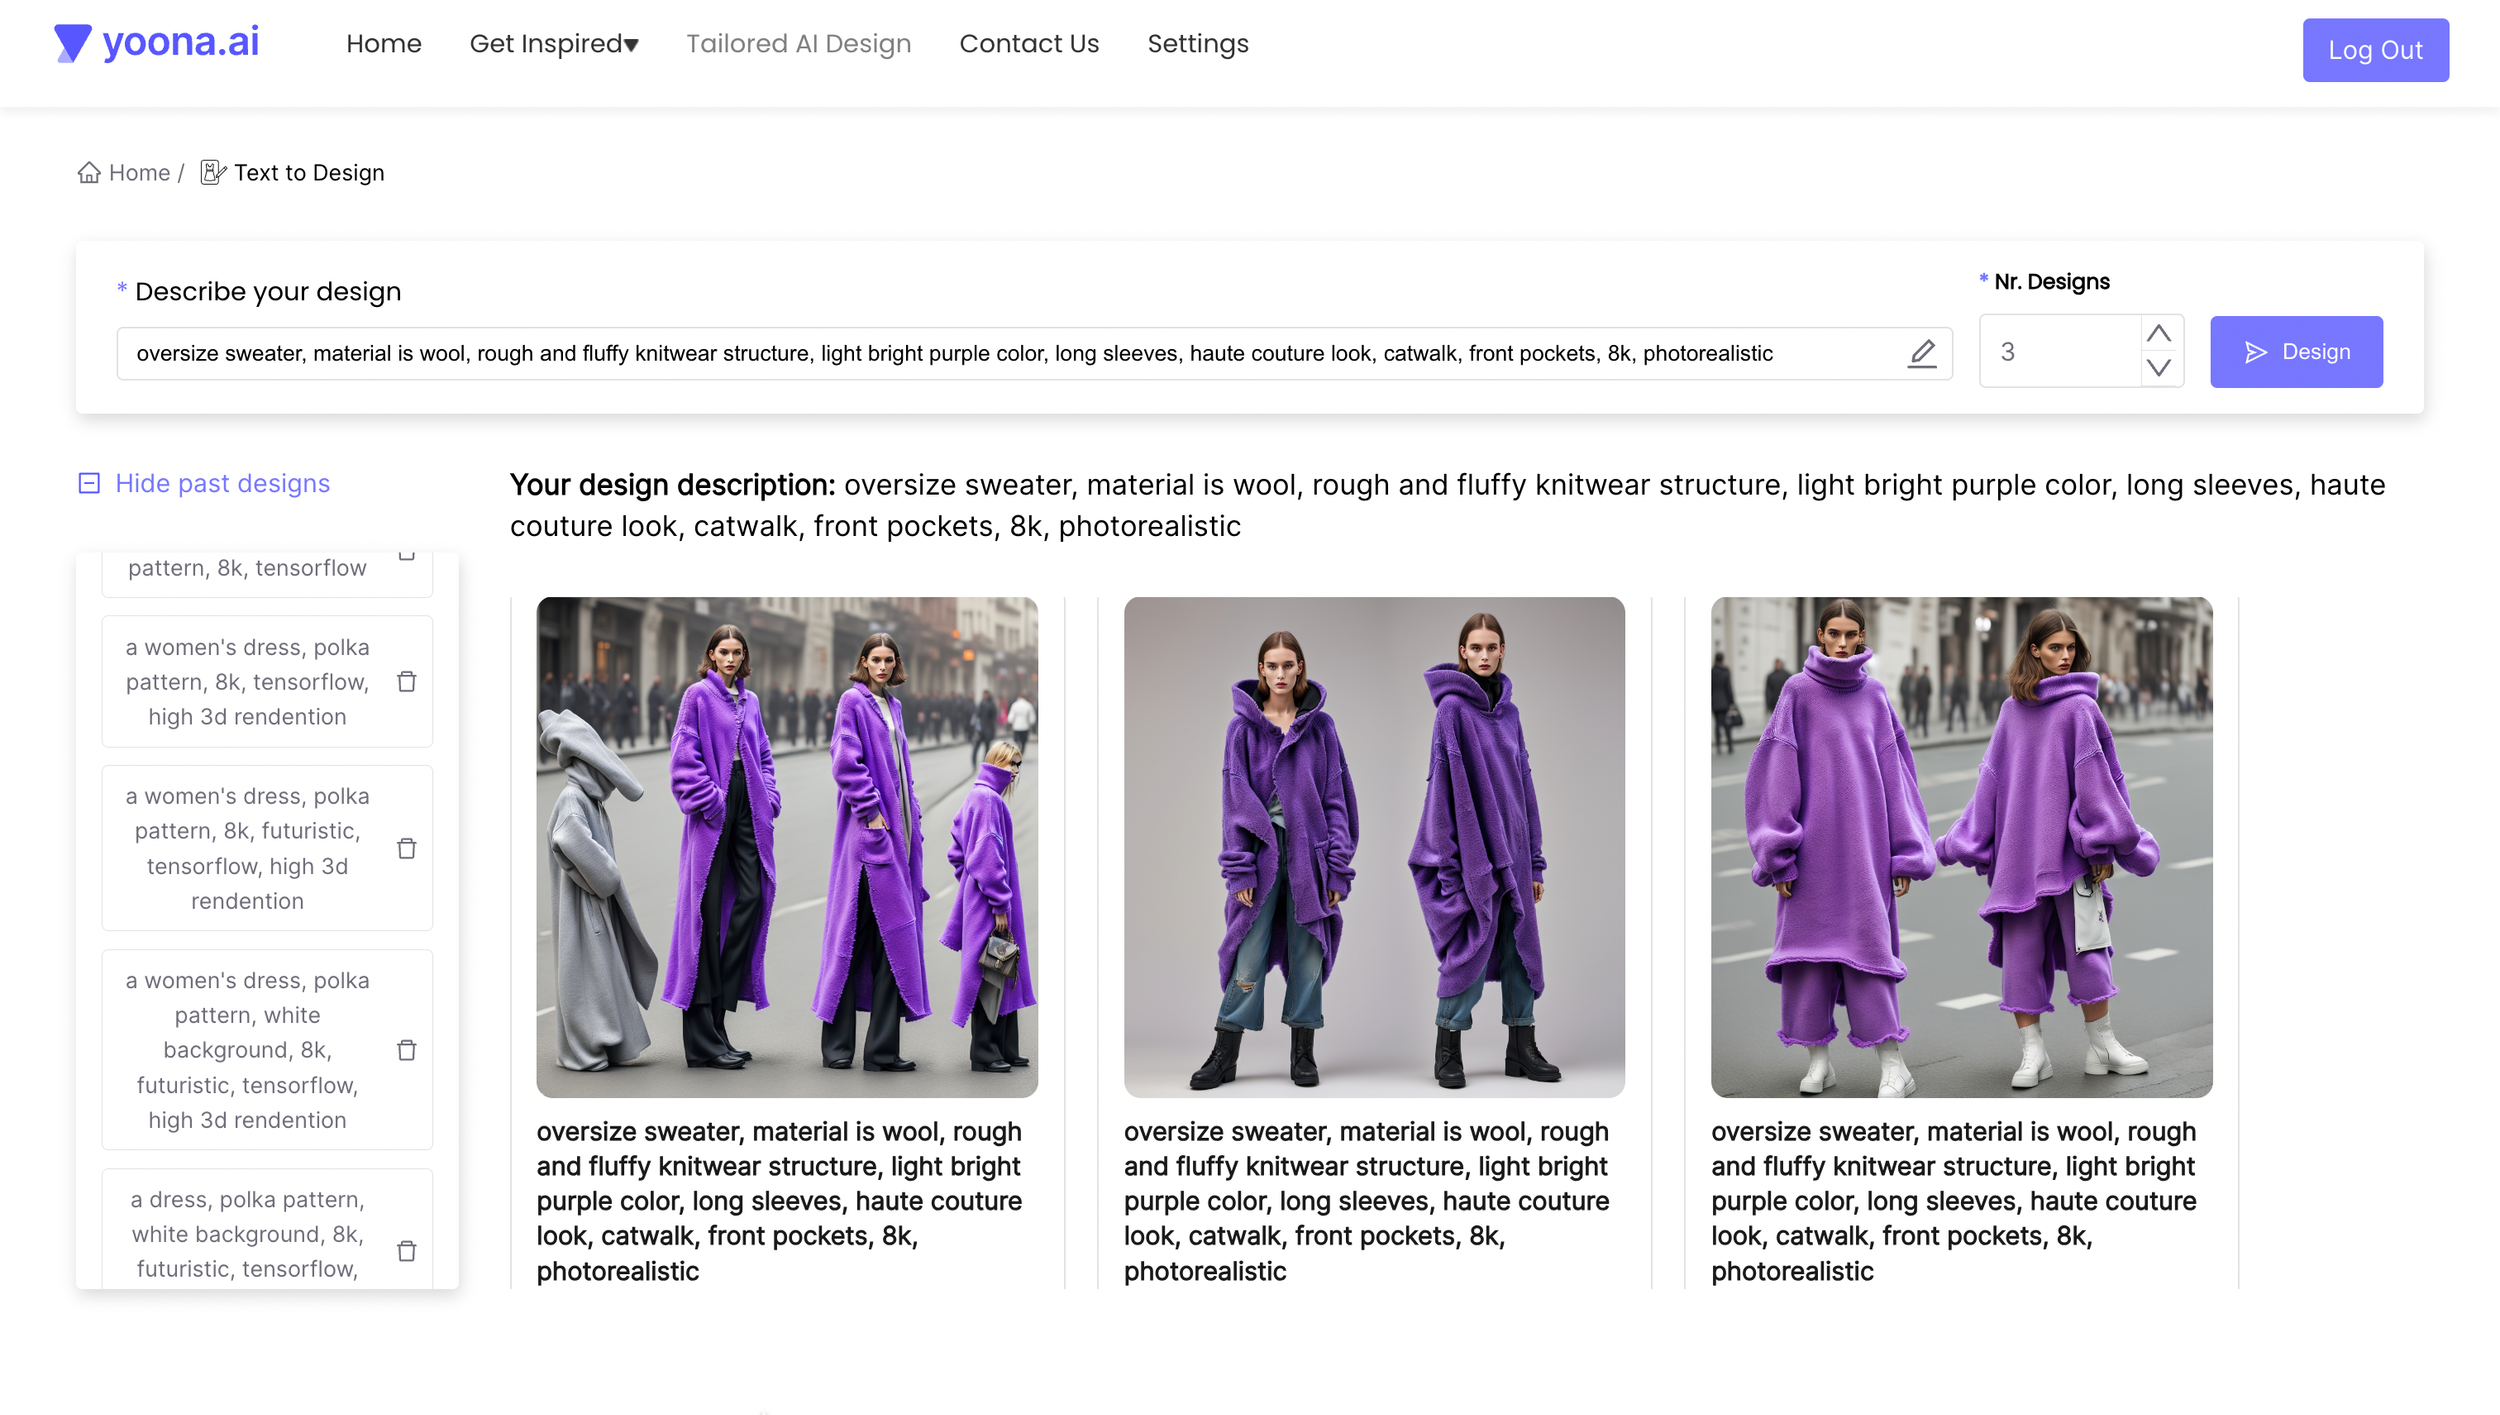Increase number of designs with up arrow
This screenshot has height=1415, width=2500.
click(x=2158, y=334)
